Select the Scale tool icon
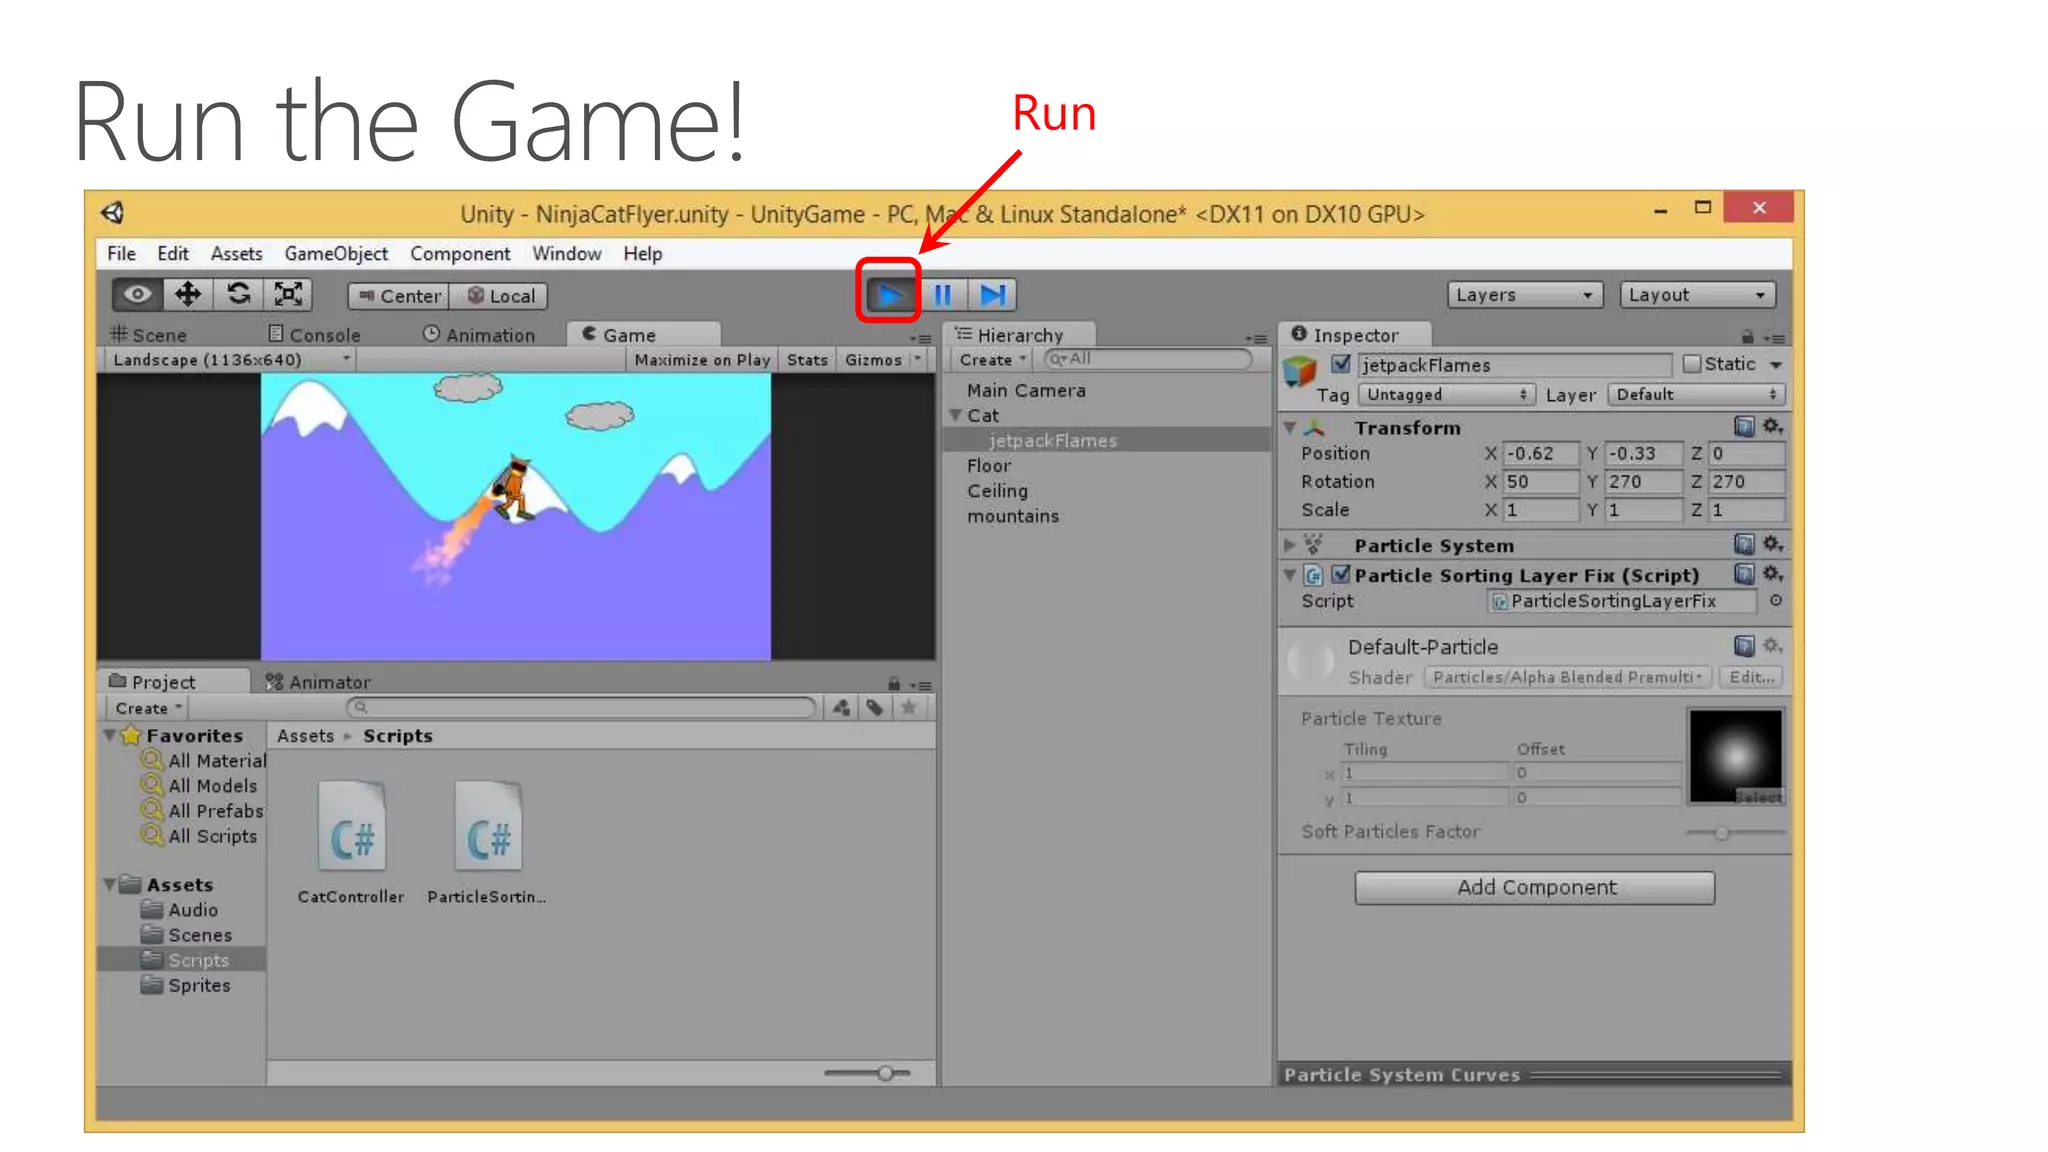 [288, 295]
